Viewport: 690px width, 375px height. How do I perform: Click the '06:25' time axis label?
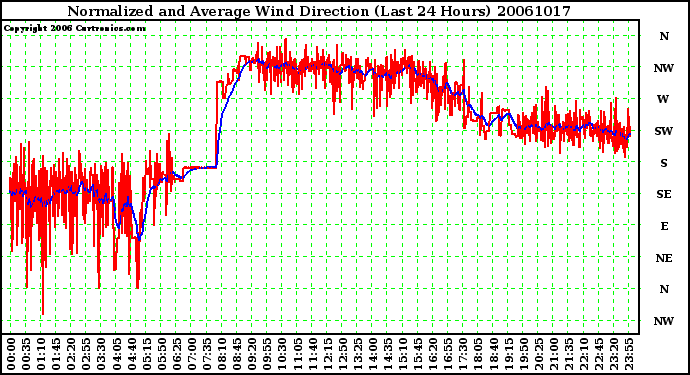coord(176,354)
